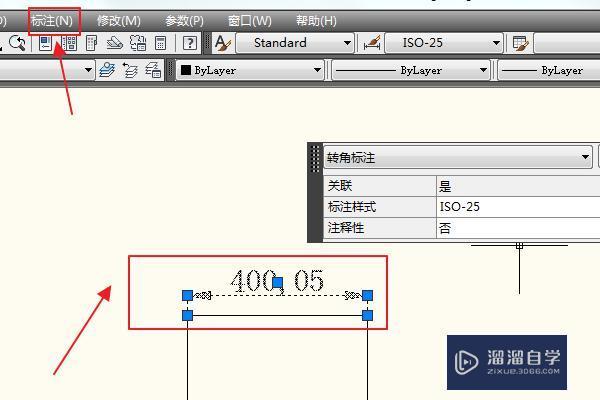
Task: Click the 否 value of 注释性
Action: [445, 229]
